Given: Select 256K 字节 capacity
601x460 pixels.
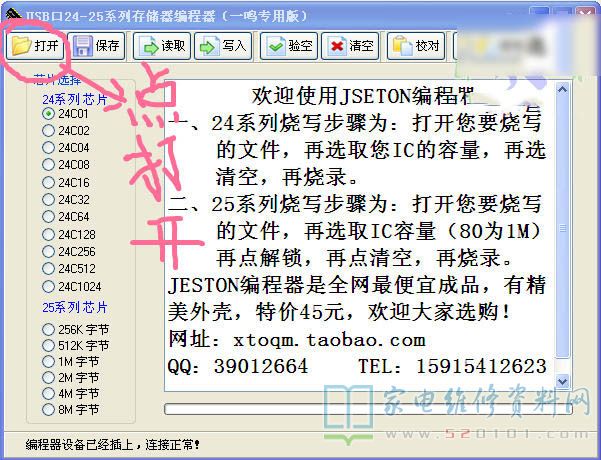Looking at the screenshot, I should [x=48, y=329].
